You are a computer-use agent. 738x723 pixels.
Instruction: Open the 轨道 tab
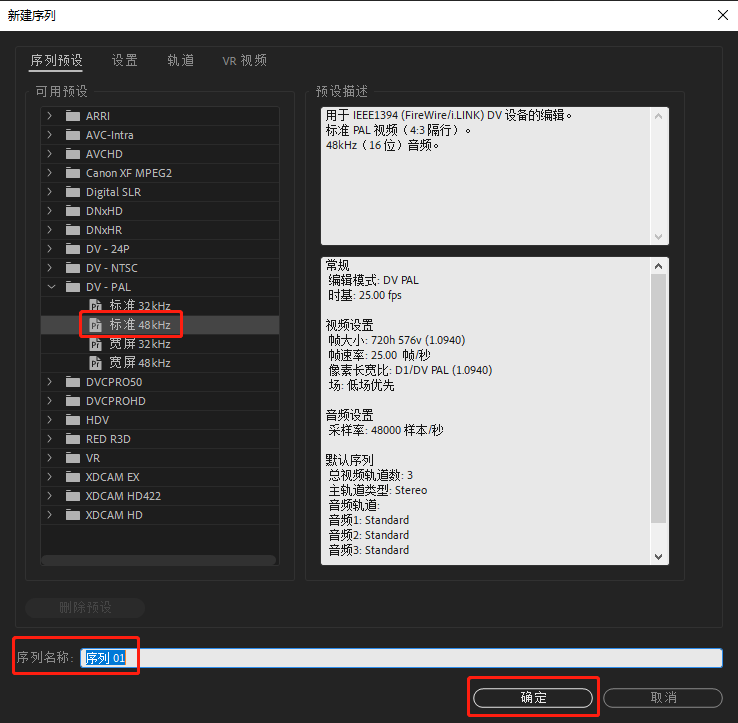click(x=180, y=60)
